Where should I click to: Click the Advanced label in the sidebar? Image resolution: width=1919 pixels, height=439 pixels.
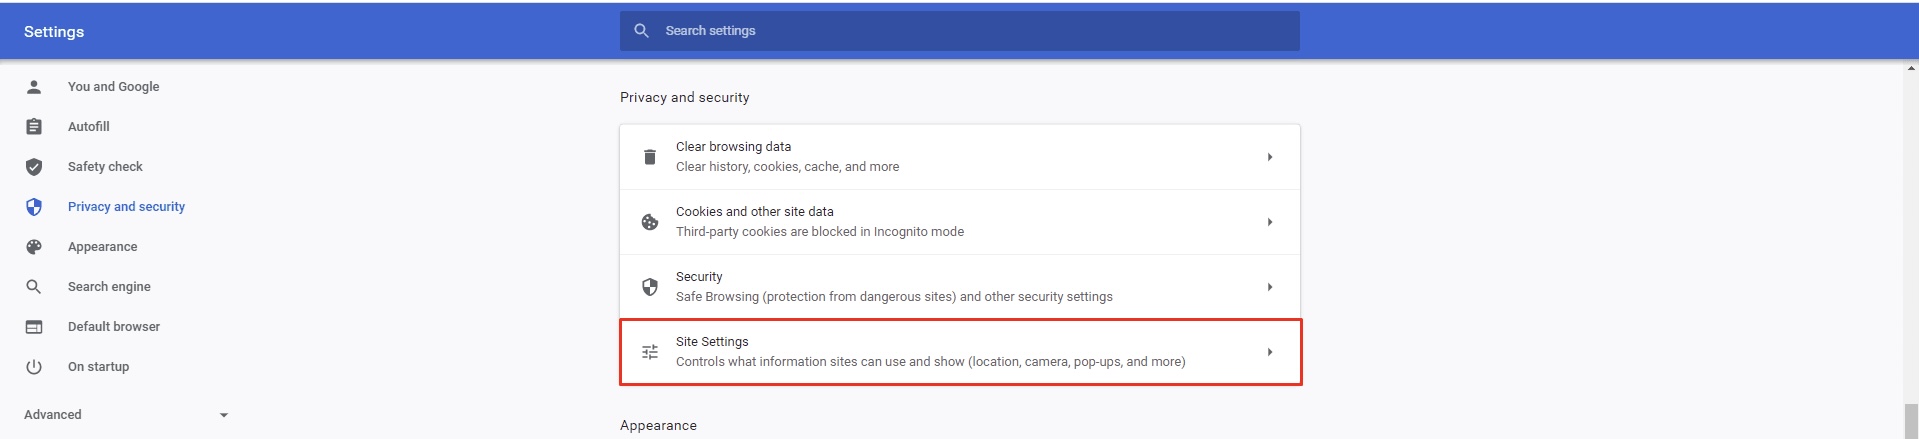[x=53, y=415]
